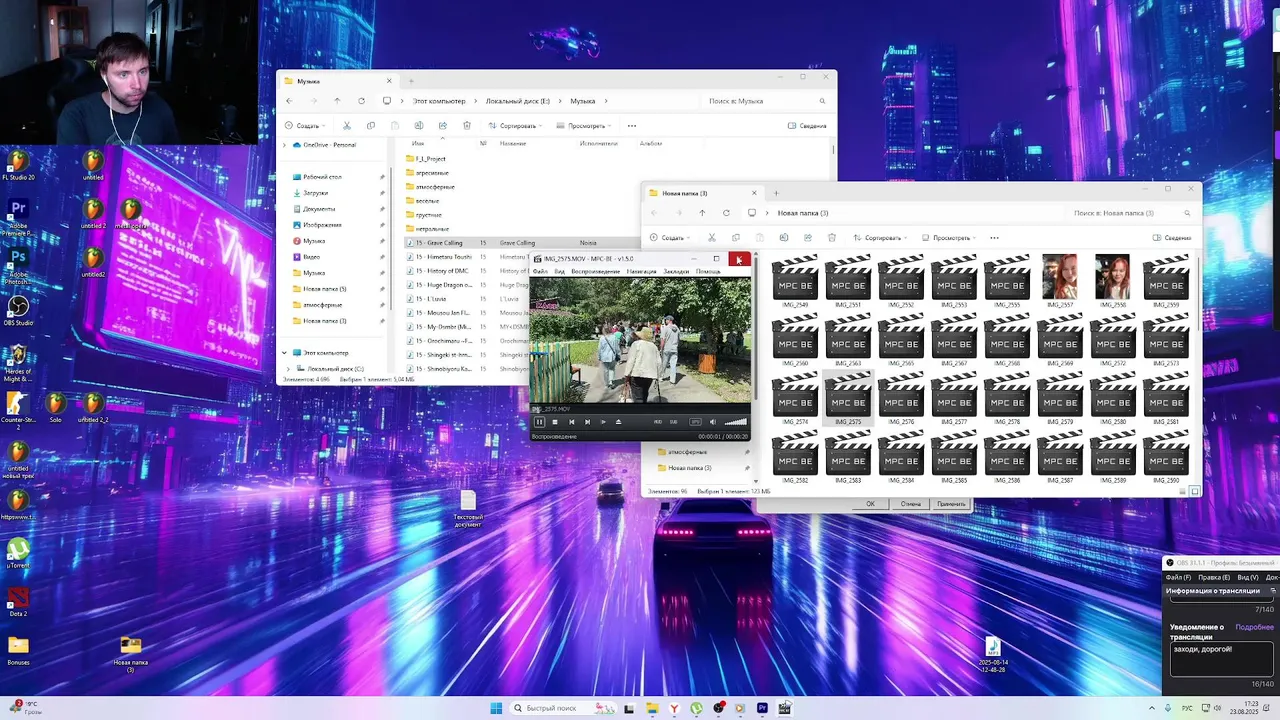Click the Отмена button
Screen dimensions: 1280x720
tap(911, 504)
